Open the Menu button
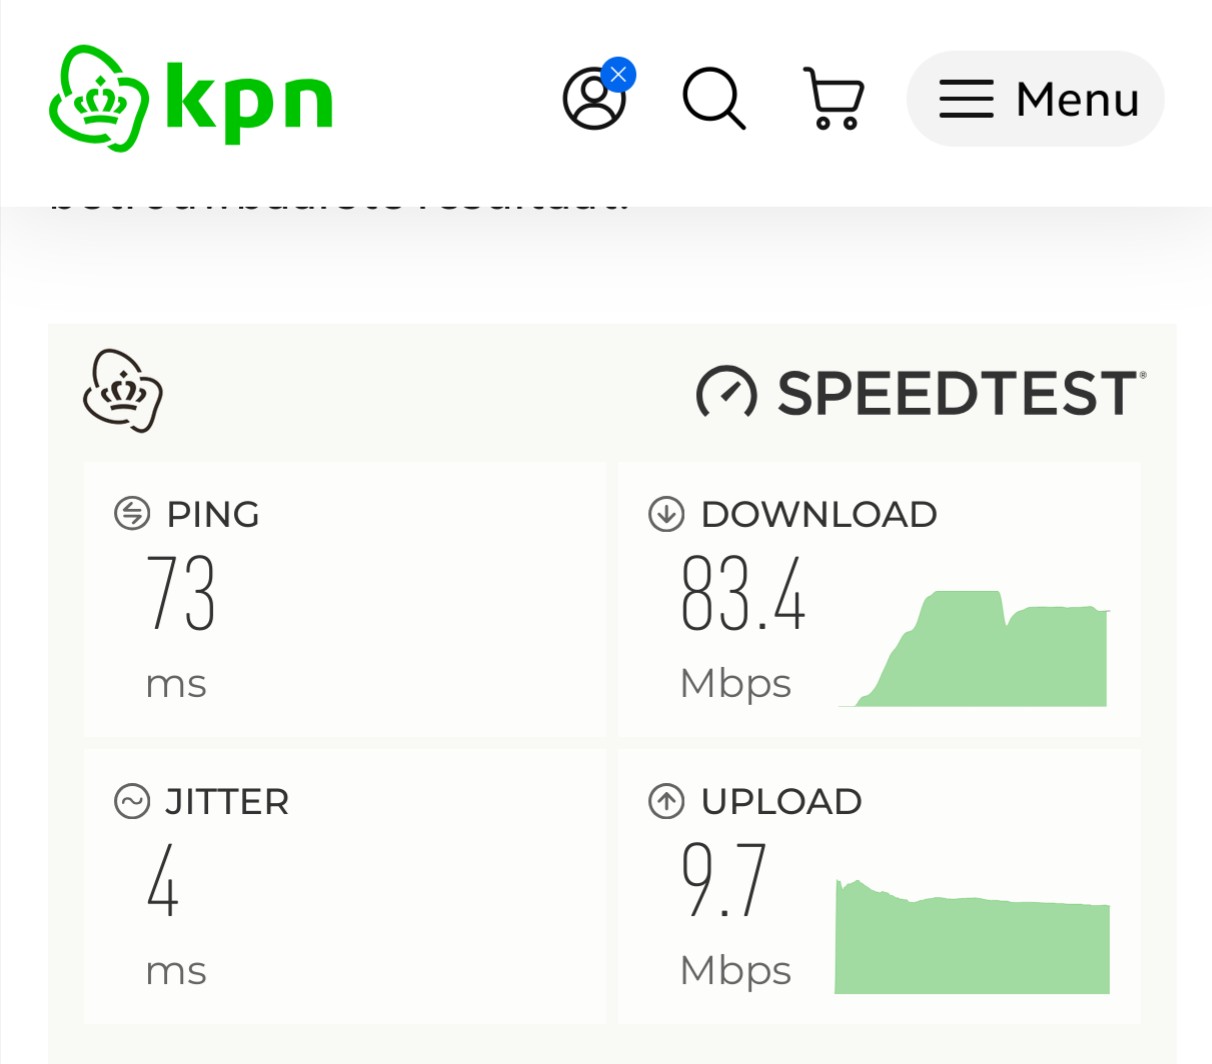This screenshot has height=1064, width=1212. pyautogui.click(x=1035, y=99)
